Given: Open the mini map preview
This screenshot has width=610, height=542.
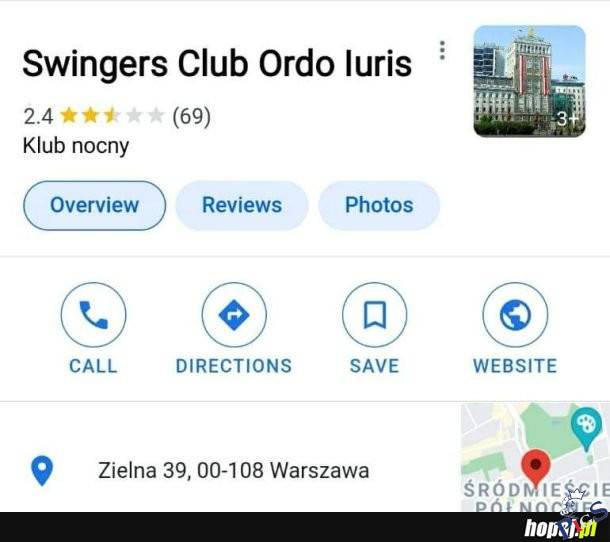Looking at the screenshot, I should 535,458.
